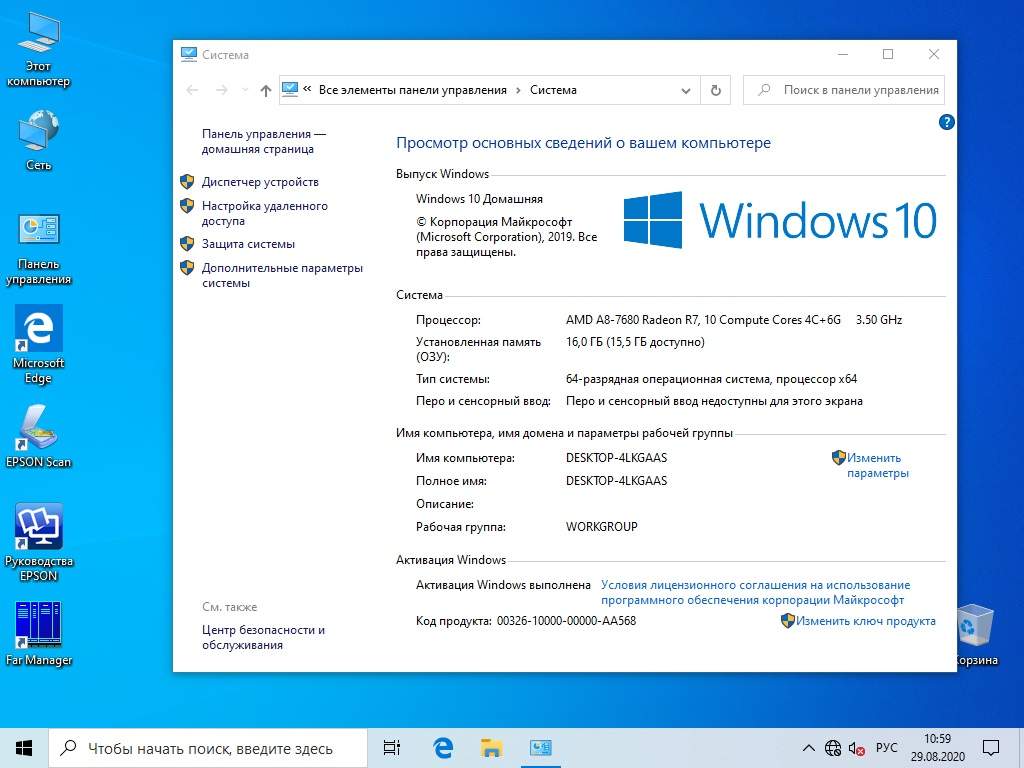Open the Панель управления desktop icon
1024x768 pixels.
39,249
